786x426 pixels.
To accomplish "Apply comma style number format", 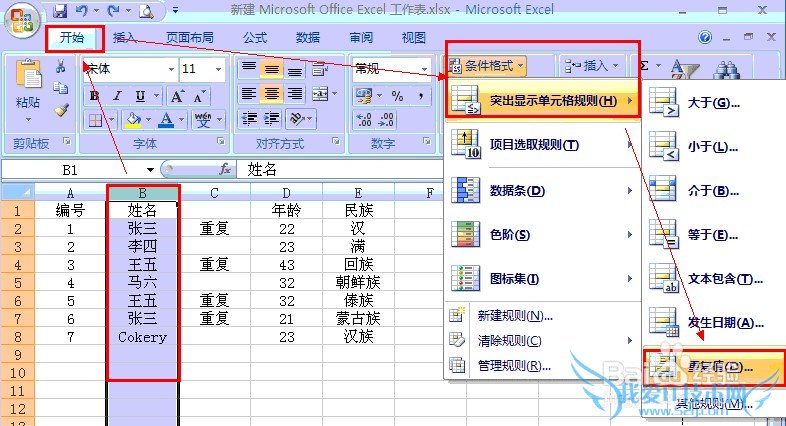I will [421, 95].
